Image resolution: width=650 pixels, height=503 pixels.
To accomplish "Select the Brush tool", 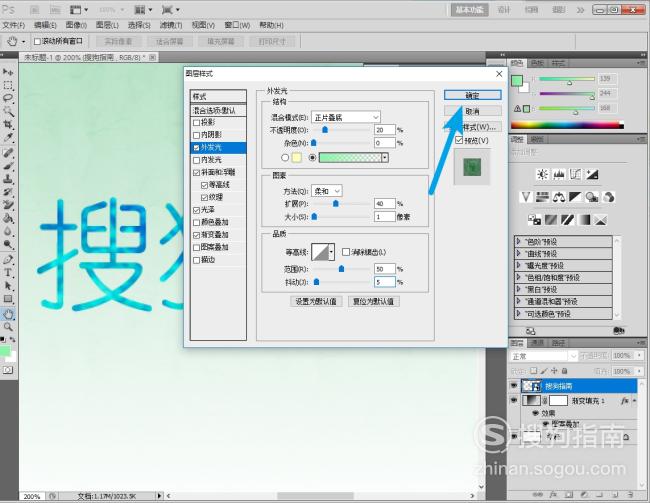I will [x=8, y=166].
